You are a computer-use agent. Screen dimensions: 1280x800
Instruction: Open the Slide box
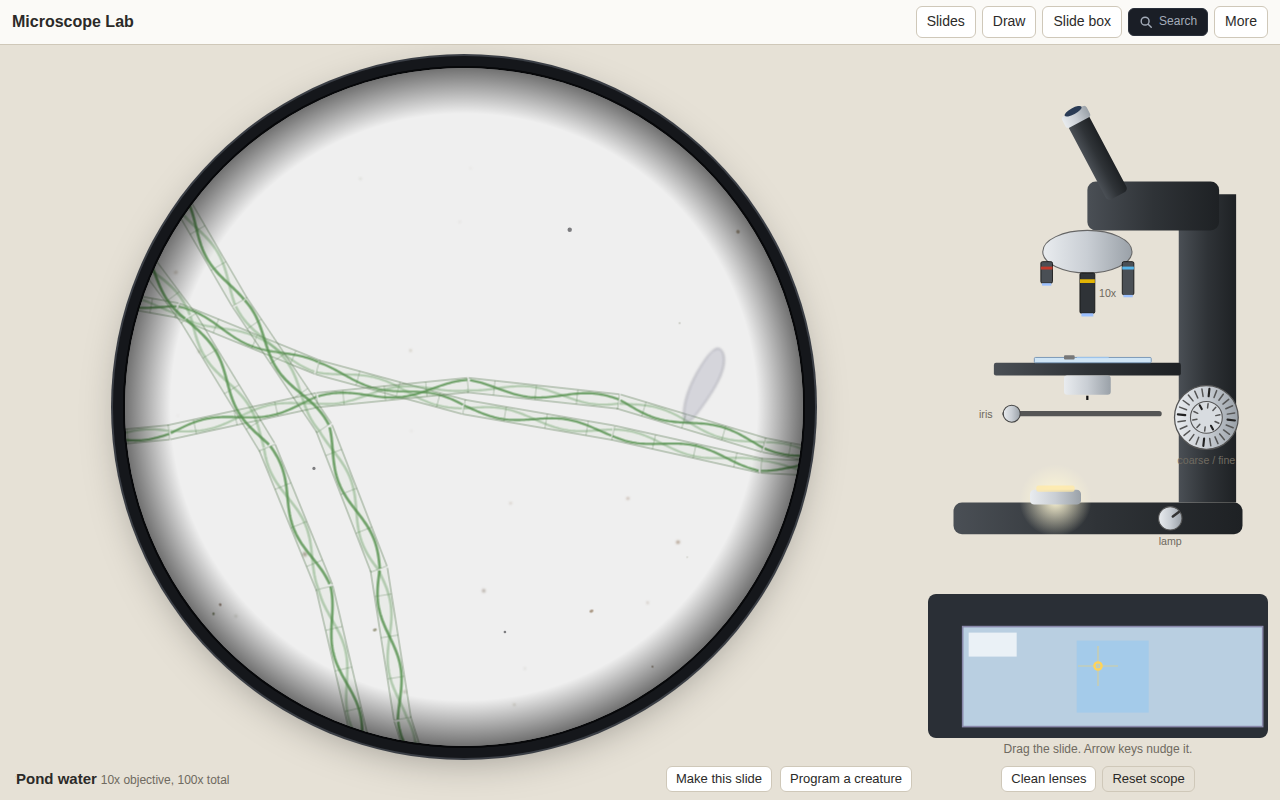click(x=1082, y=22)
